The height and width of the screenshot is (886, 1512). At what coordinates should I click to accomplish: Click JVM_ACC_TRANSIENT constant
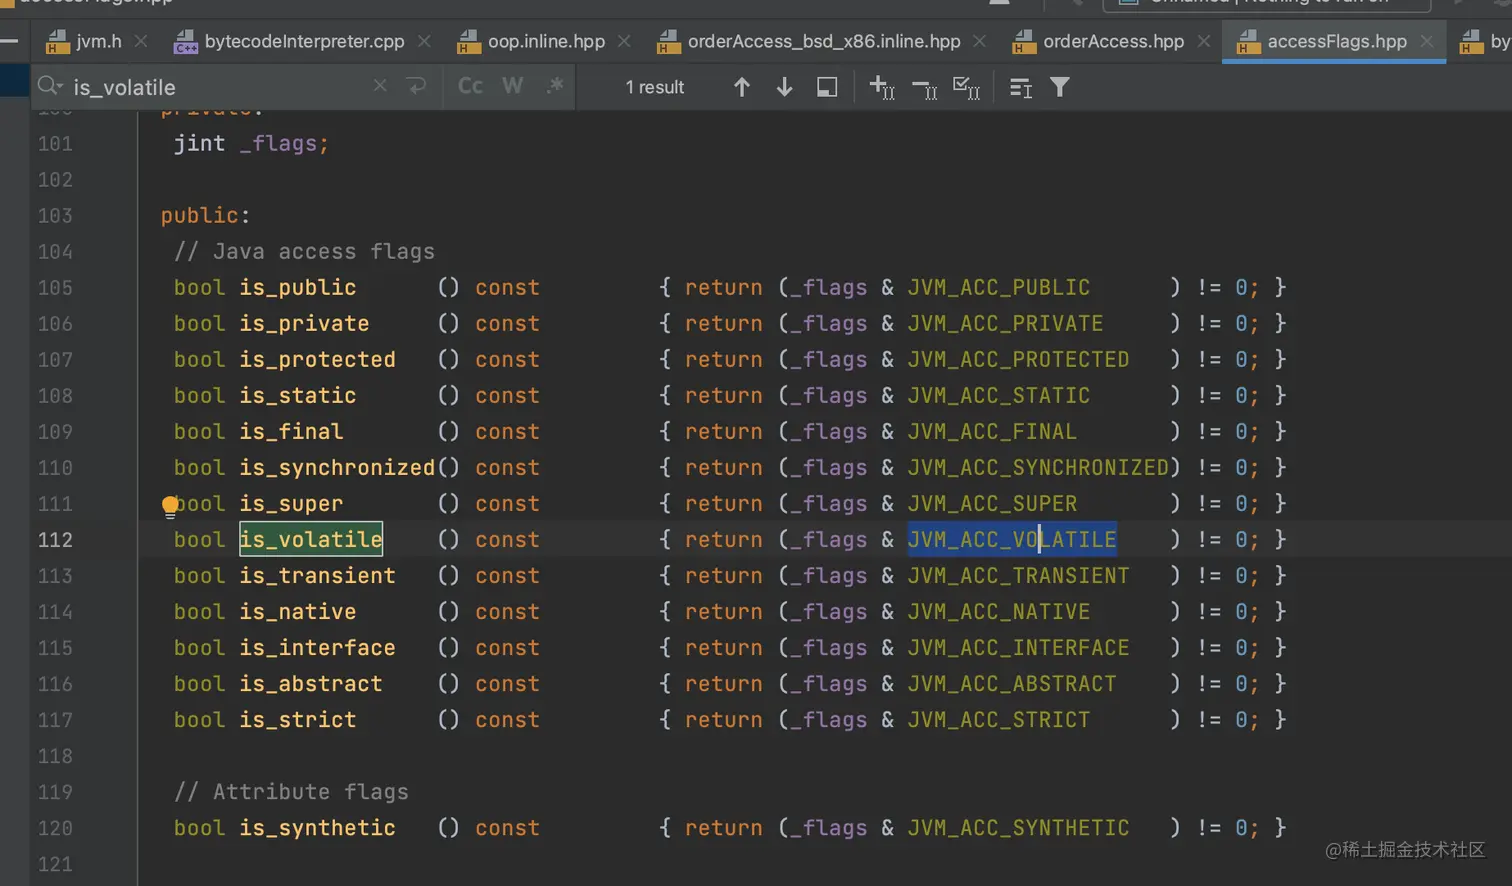[1019, 575]
